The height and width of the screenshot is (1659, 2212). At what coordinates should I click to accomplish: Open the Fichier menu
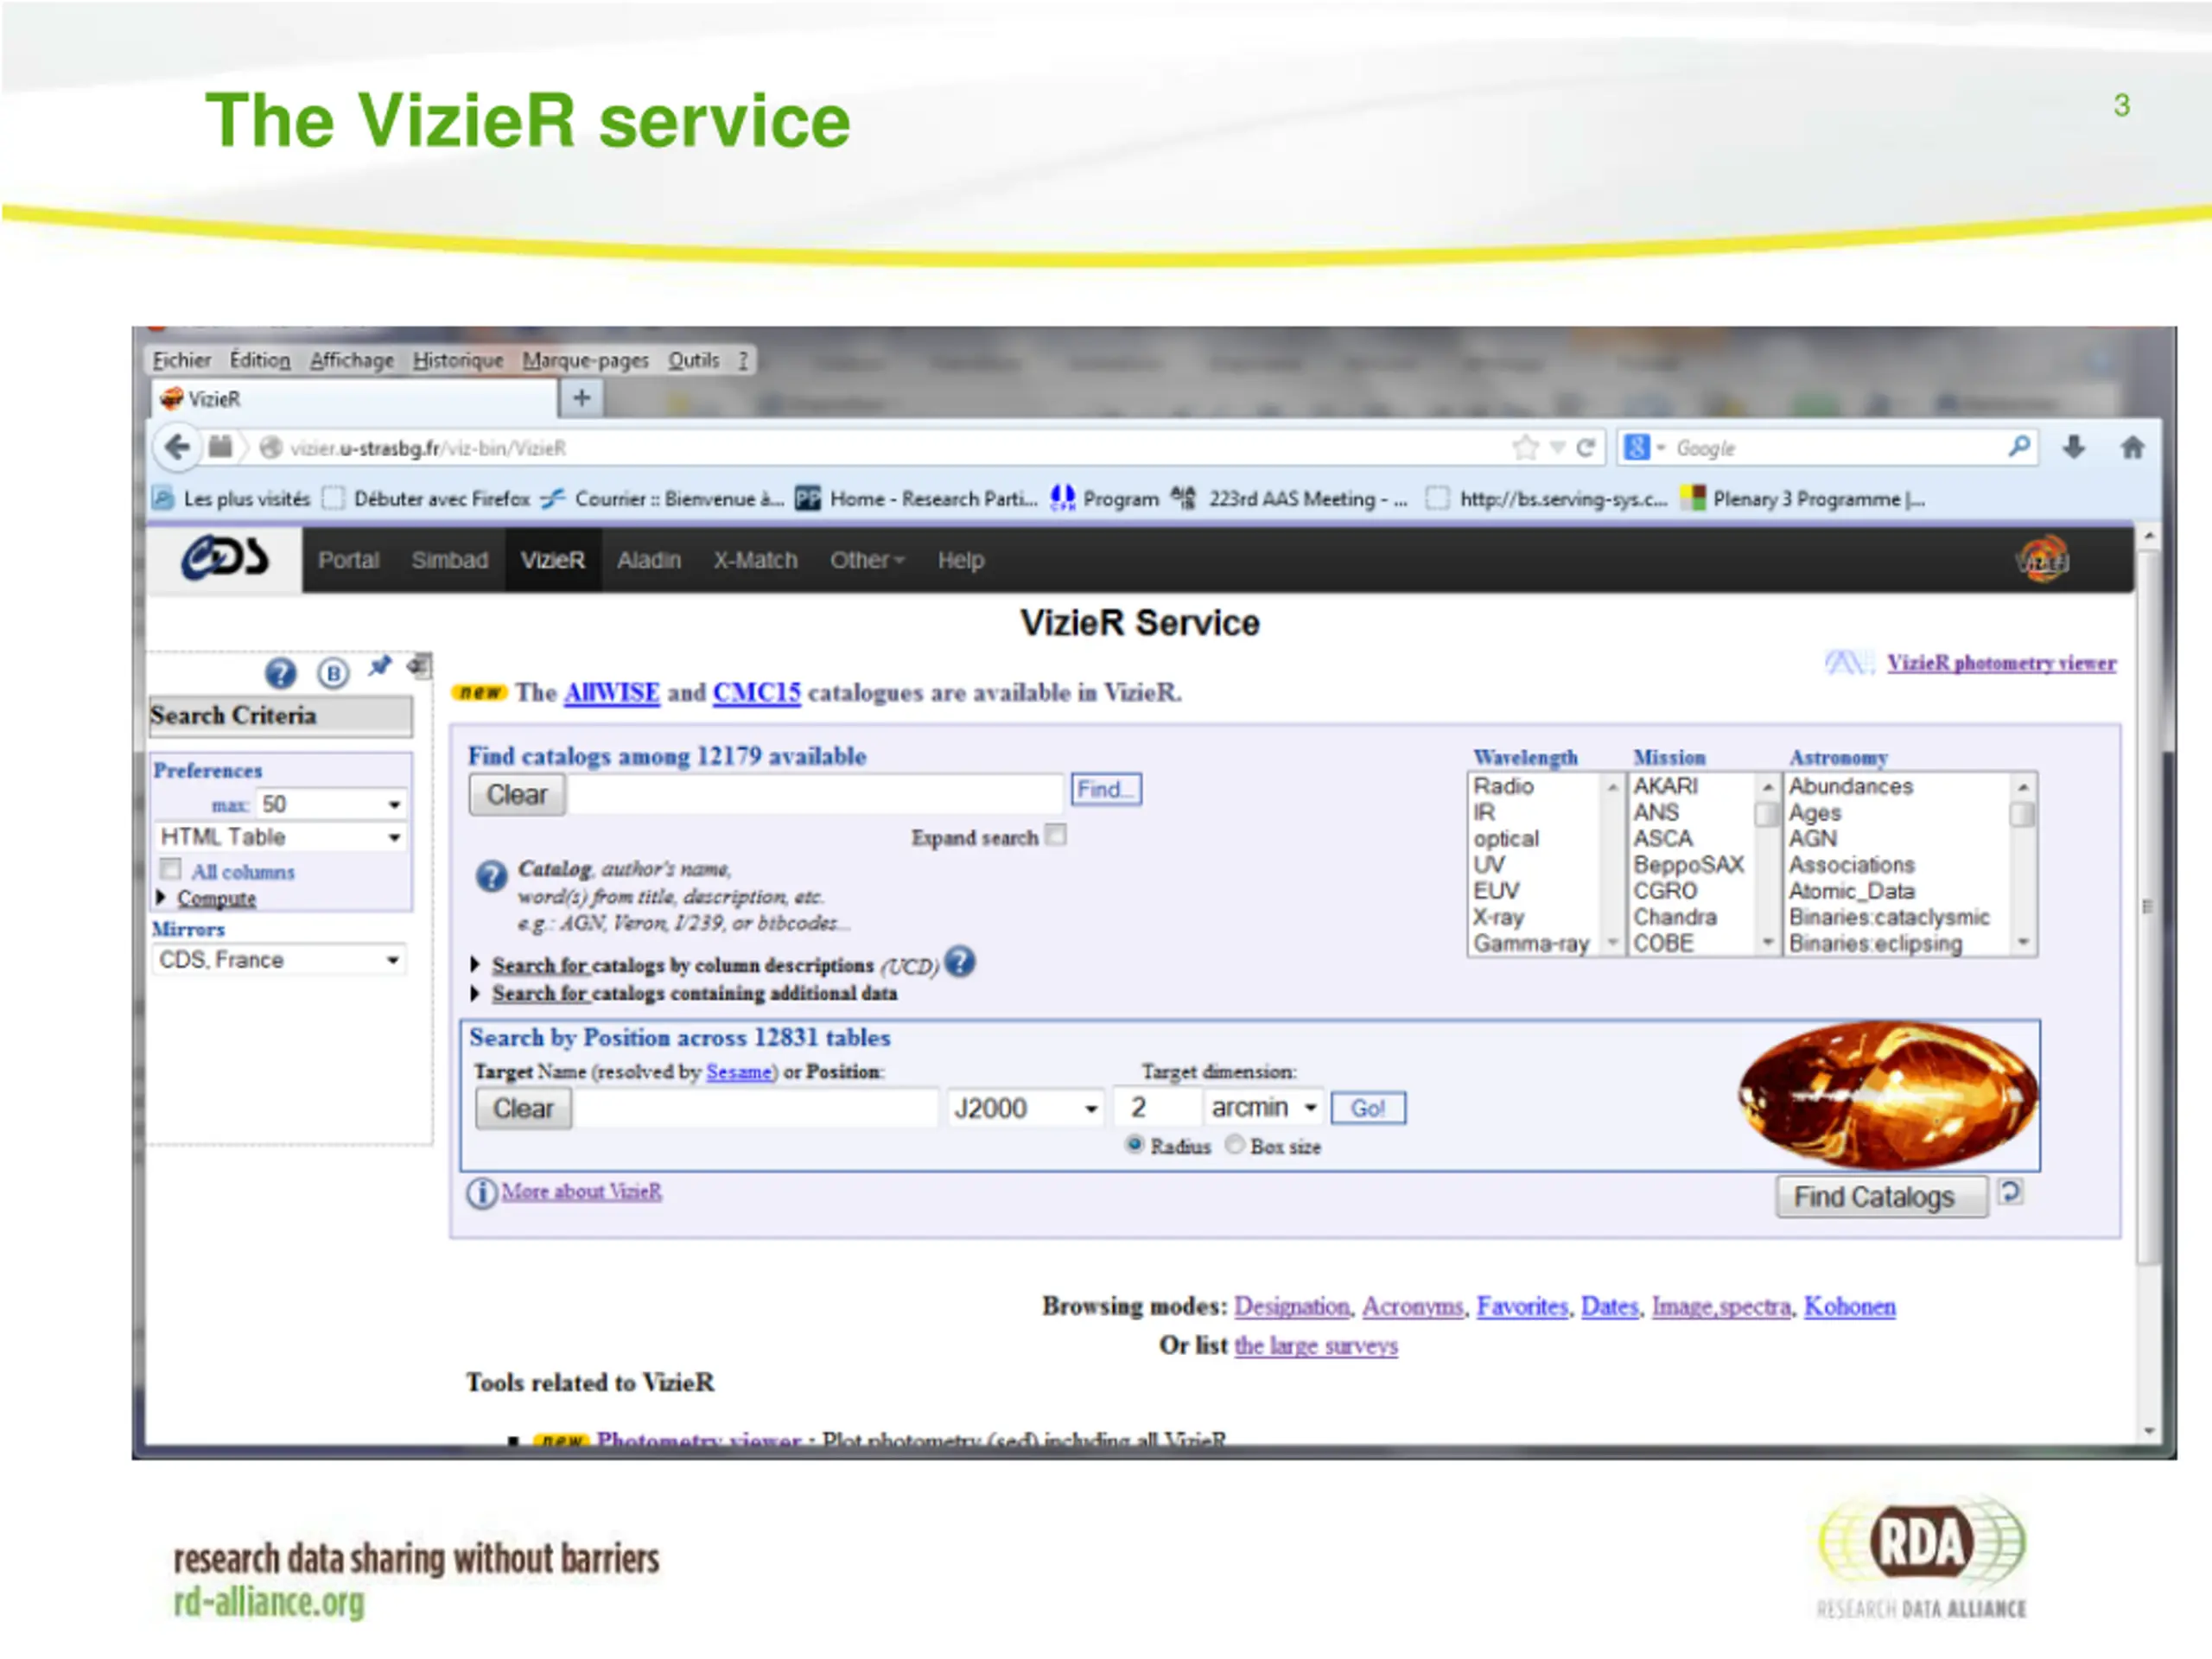(181, 360)
